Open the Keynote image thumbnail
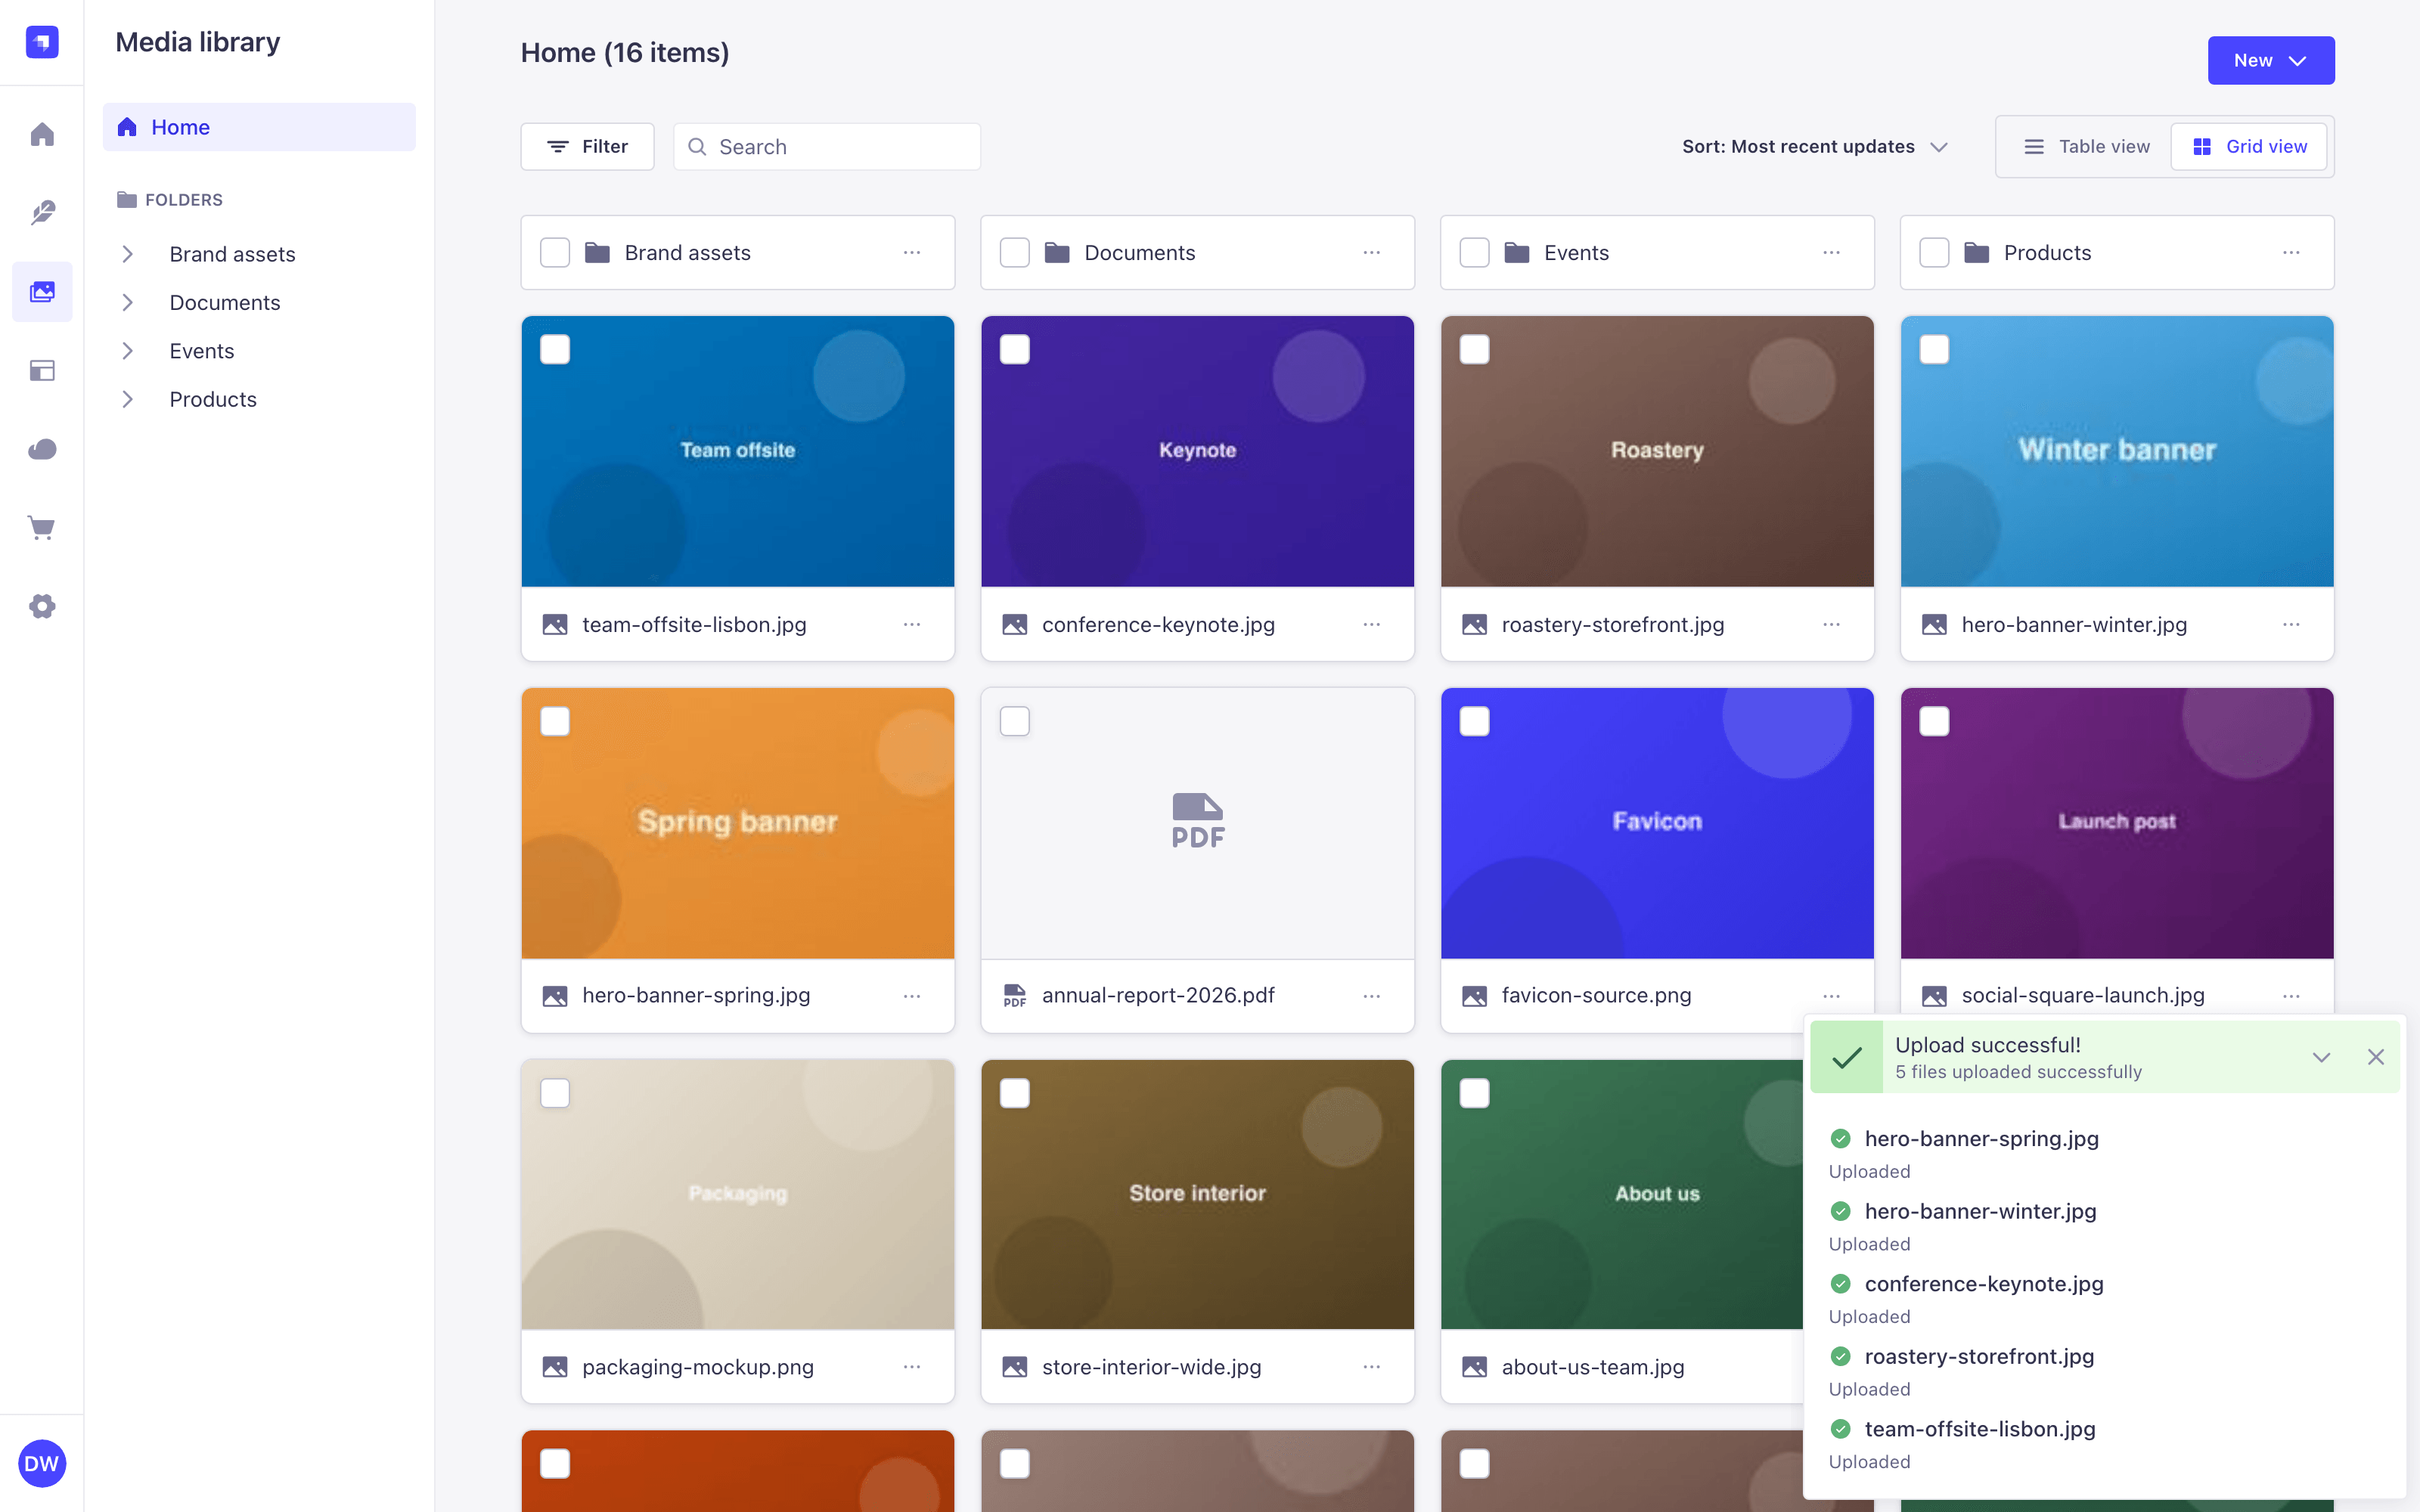 click(x=1198, y=452)
